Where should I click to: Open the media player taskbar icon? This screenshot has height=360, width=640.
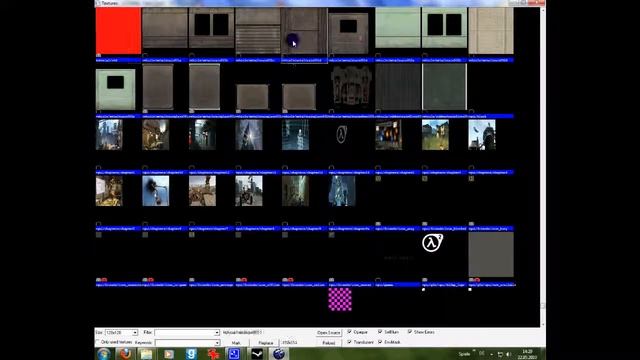coord(169,353)
